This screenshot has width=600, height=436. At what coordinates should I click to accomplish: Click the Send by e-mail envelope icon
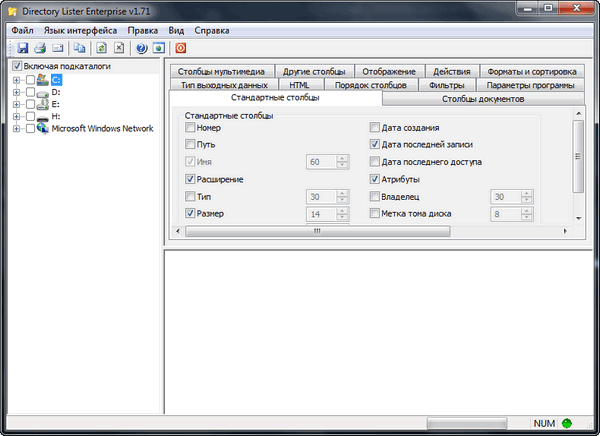[x=58, y=48]
